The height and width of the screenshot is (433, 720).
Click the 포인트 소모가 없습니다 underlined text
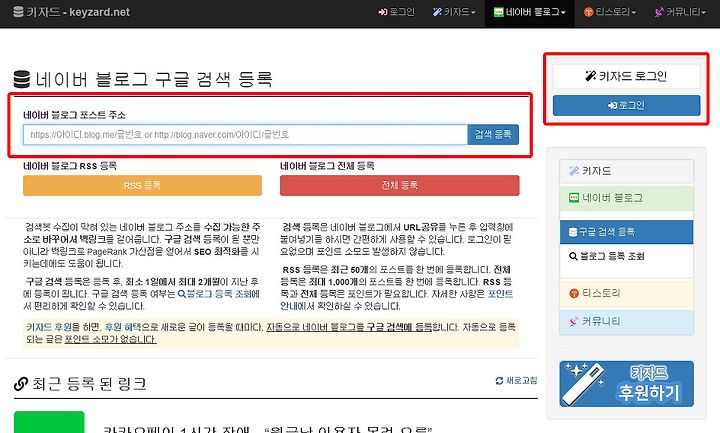[110, 339]
